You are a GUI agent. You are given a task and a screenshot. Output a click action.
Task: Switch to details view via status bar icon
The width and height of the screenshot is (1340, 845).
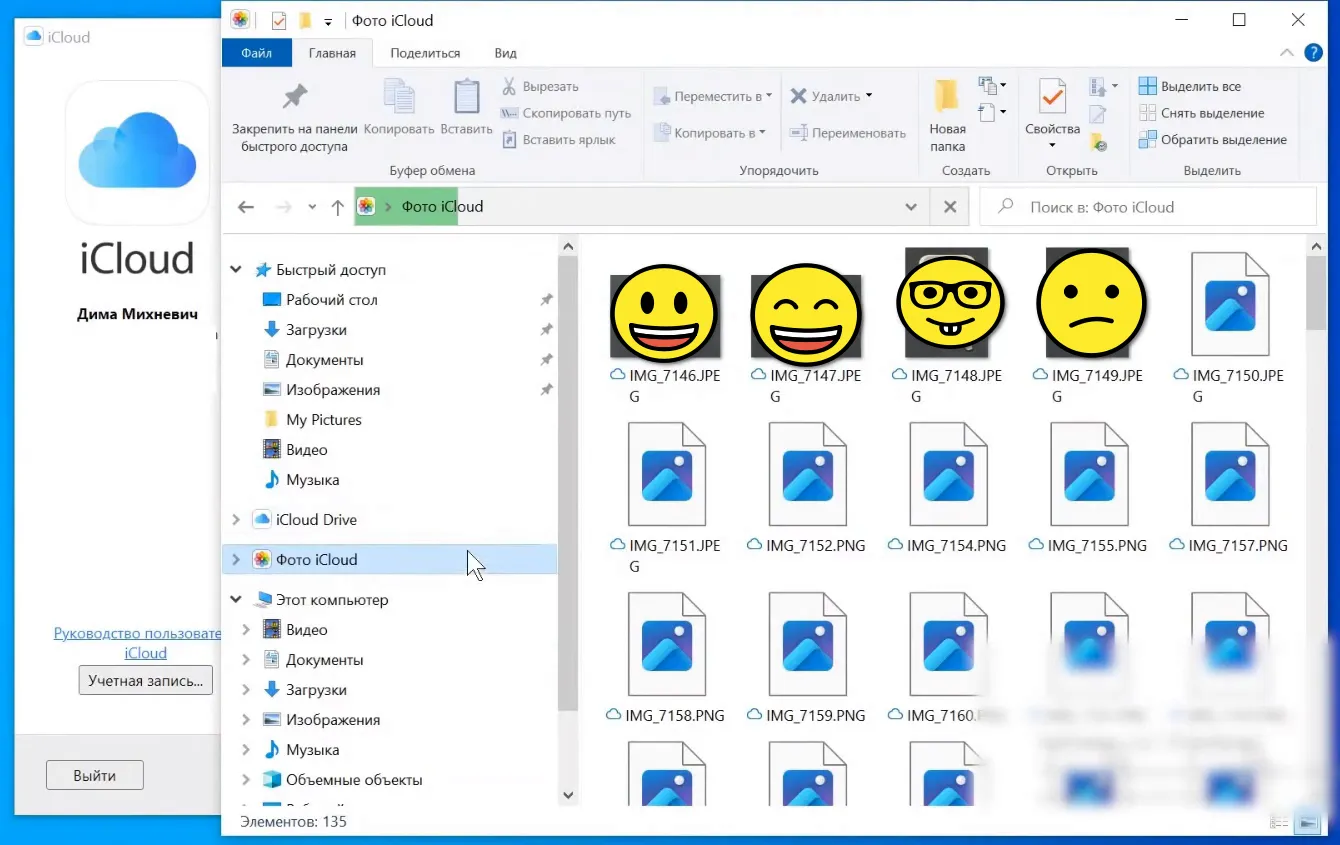pyautogui.click(x=1278, y=822)
